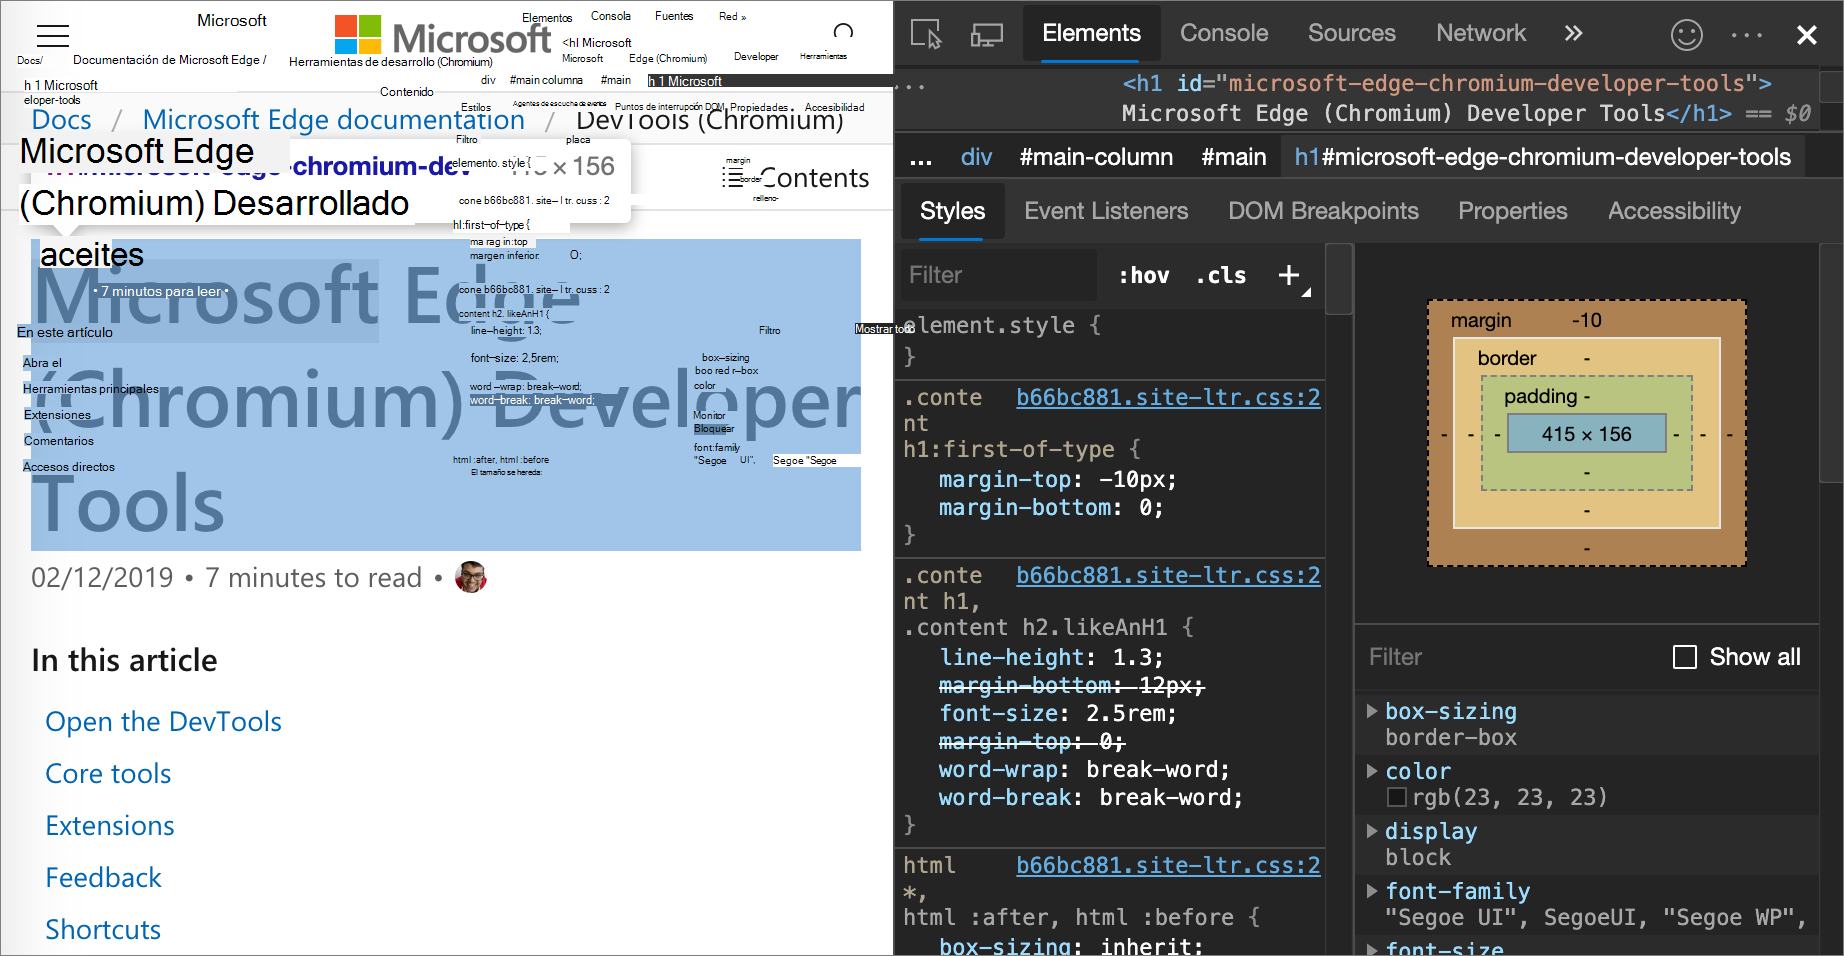Click the author avatar next to read time
The width and height of the screenshot is (1844, 956).
click(x=470, y=577)
